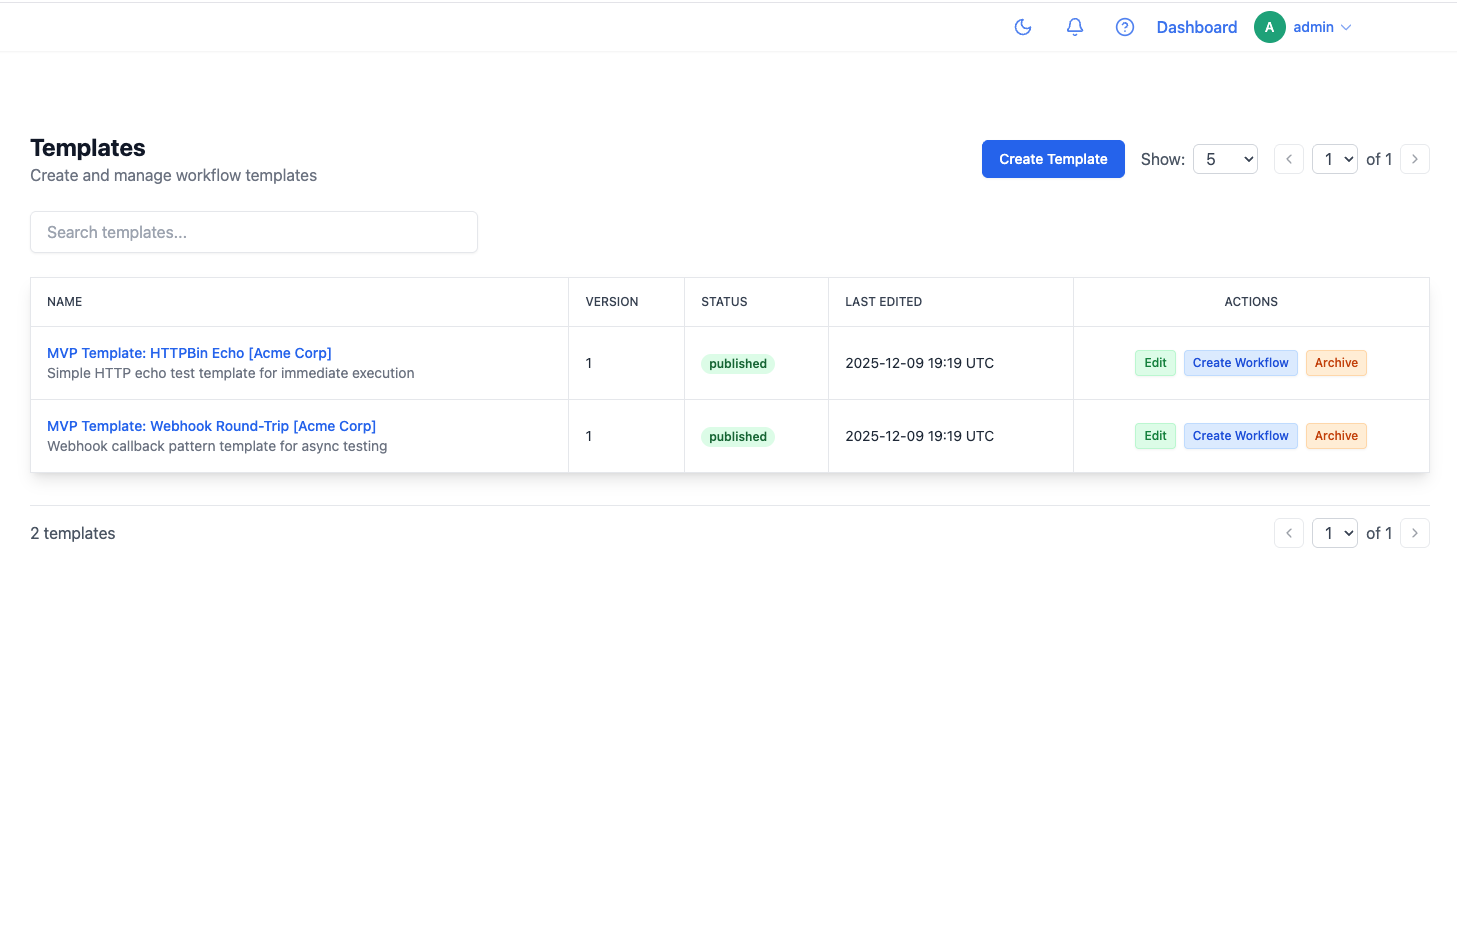Expand the admin user menu
Screen dimensions: 1457x933
(1322, 27)
